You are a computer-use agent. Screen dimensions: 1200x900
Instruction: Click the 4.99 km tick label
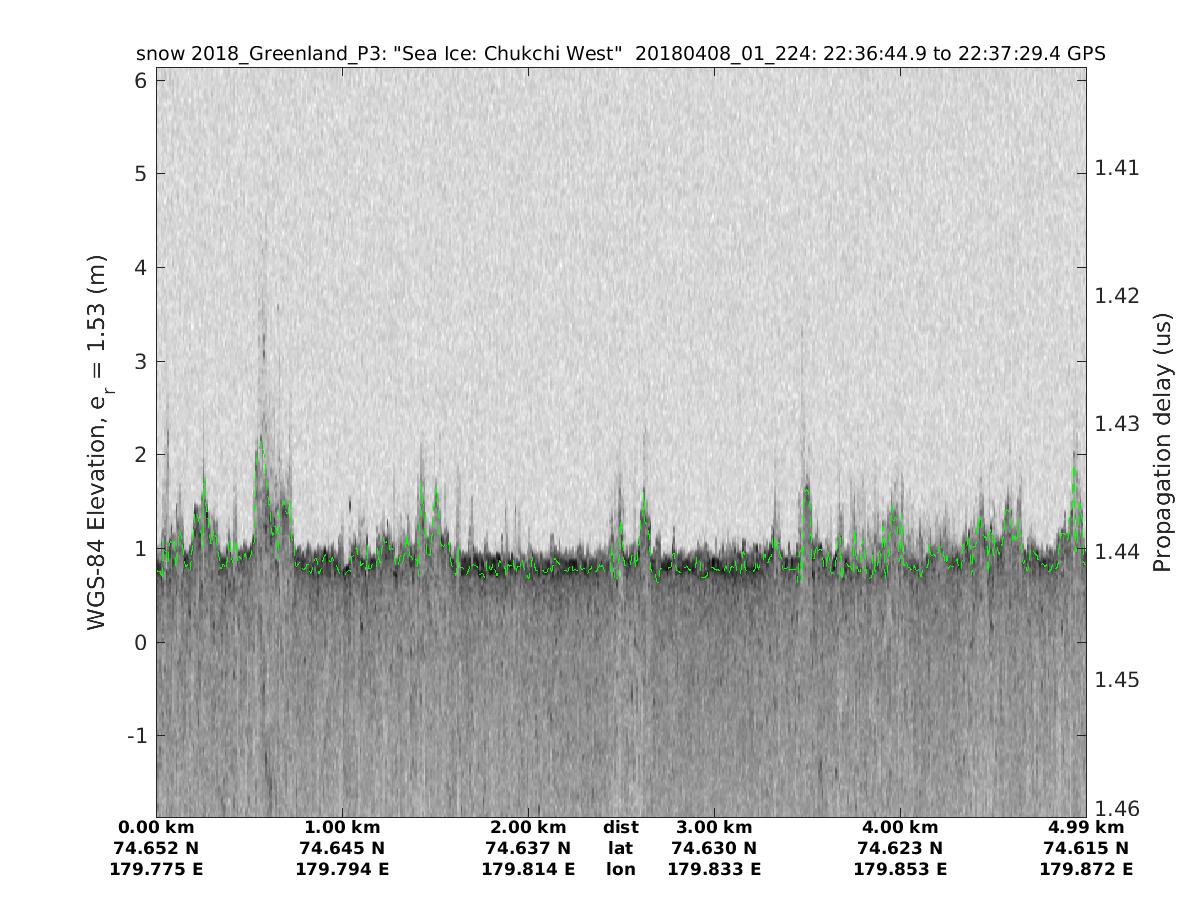pos(1086,828)
